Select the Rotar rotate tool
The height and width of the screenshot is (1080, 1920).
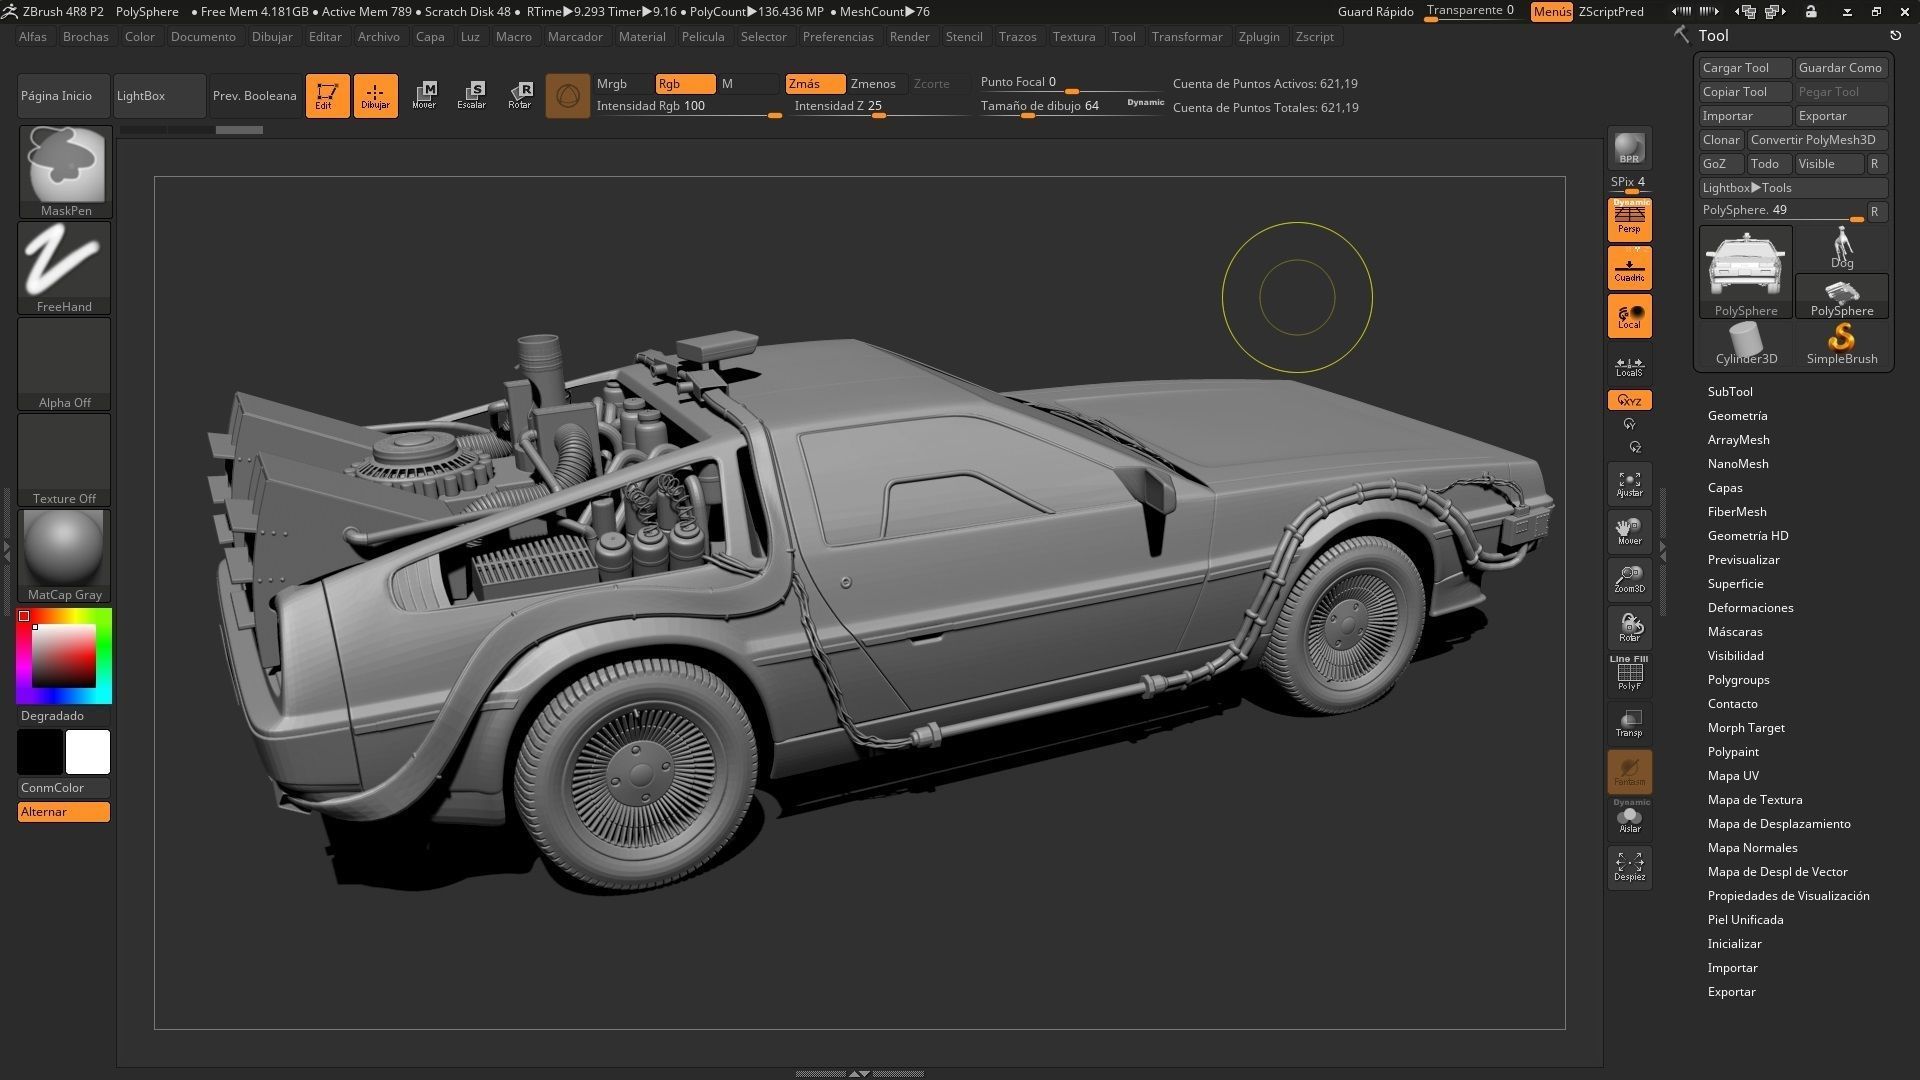520,96
